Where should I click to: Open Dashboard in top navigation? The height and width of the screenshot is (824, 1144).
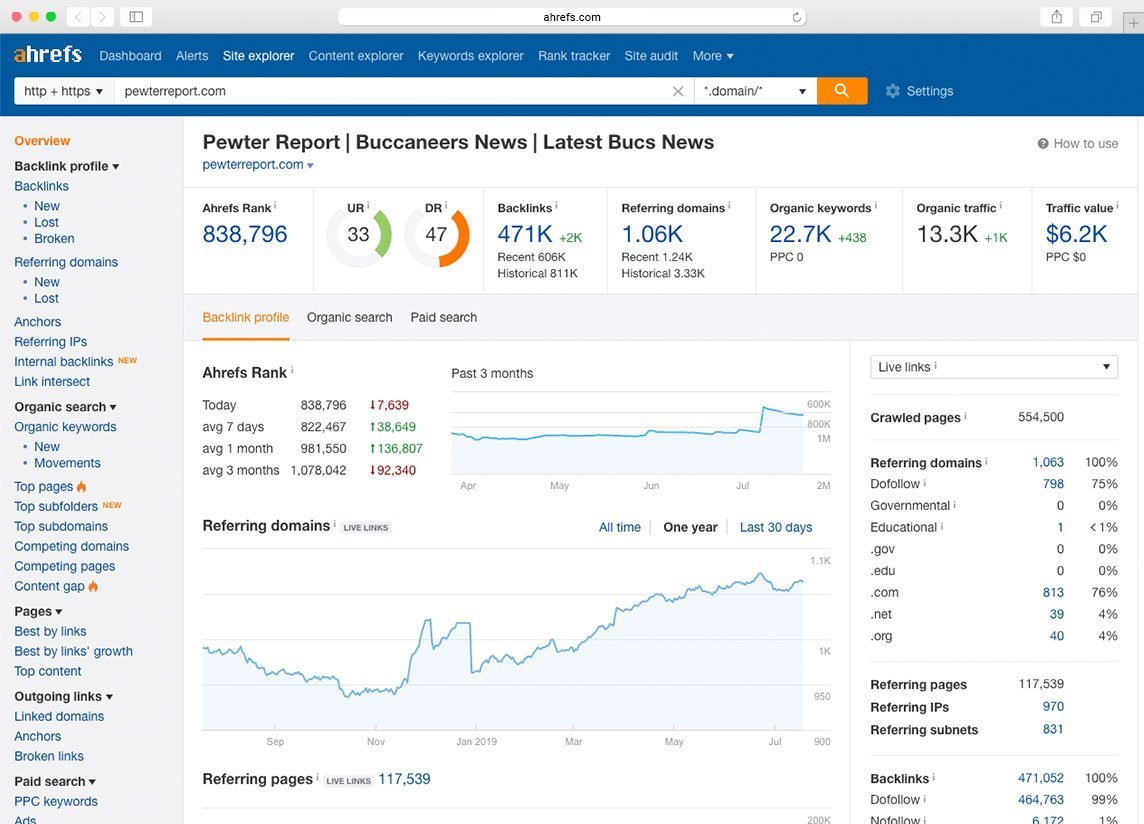point(130,55)
